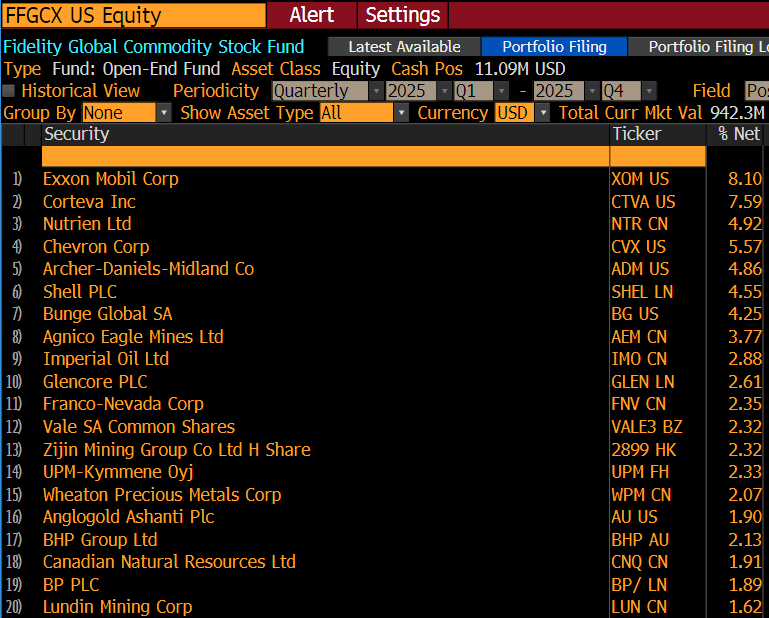The height and width of the screenshot is (618, 769).
Task: Click the FFGCX US Equity ticker field
Action: click(x=134, y=15)
